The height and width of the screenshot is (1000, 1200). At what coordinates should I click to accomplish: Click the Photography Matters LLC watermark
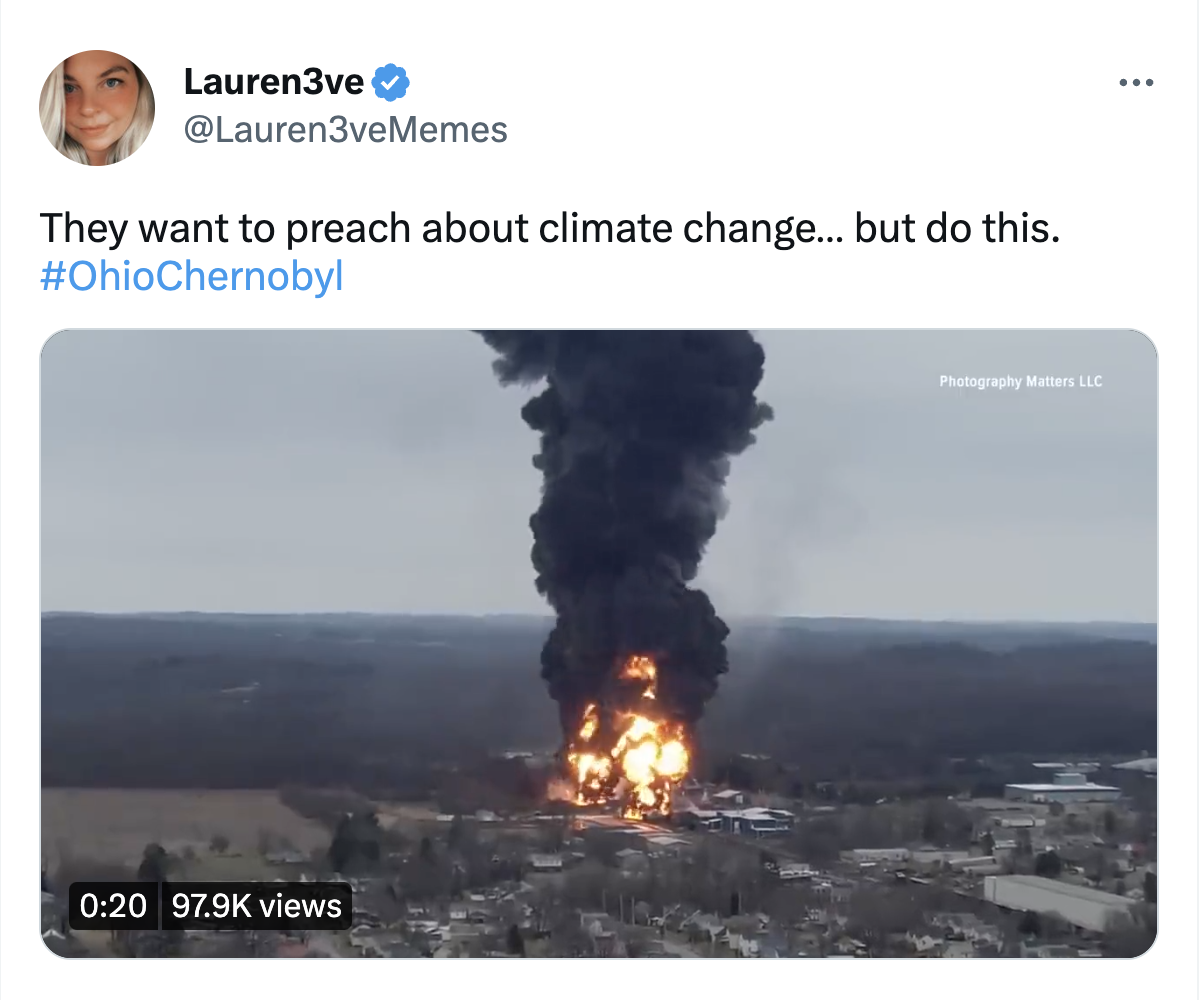[1020, 381]
